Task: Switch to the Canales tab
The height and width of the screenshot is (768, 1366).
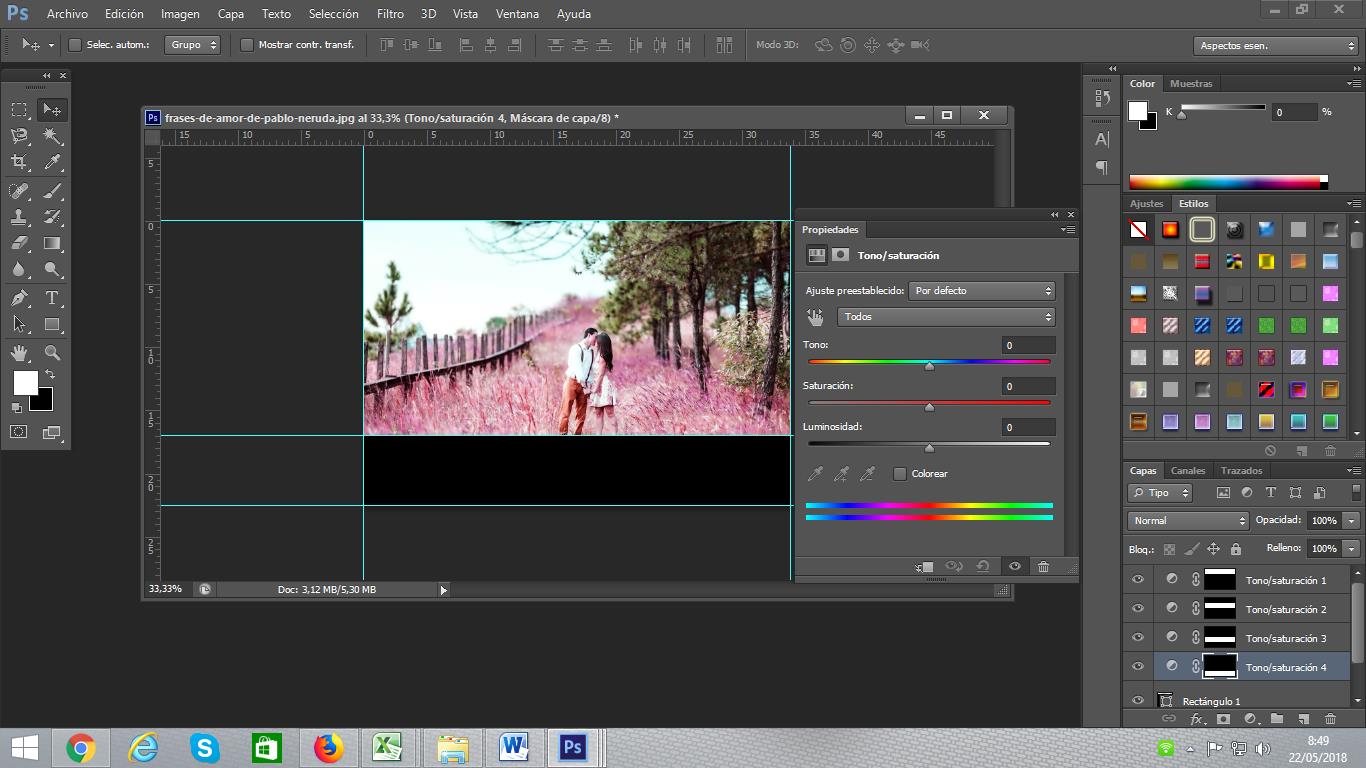Action: point(1188,471)
